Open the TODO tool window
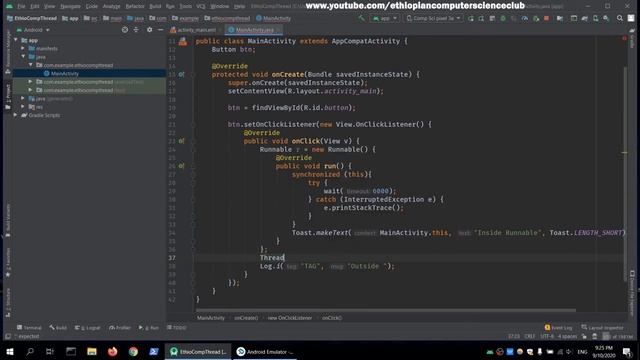Screen dimensions: 640x360 177,327
